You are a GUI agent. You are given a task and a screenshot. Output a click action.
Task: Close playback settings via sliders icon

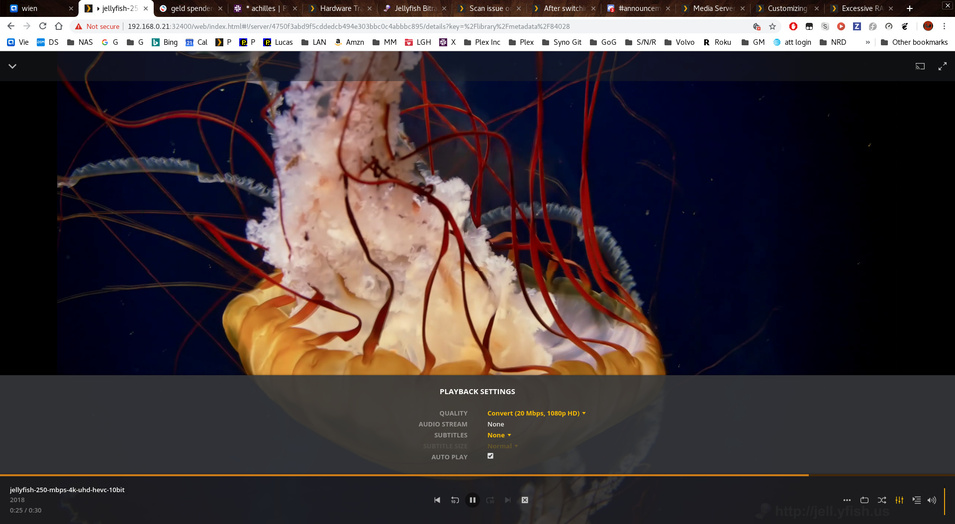[899, 500]
